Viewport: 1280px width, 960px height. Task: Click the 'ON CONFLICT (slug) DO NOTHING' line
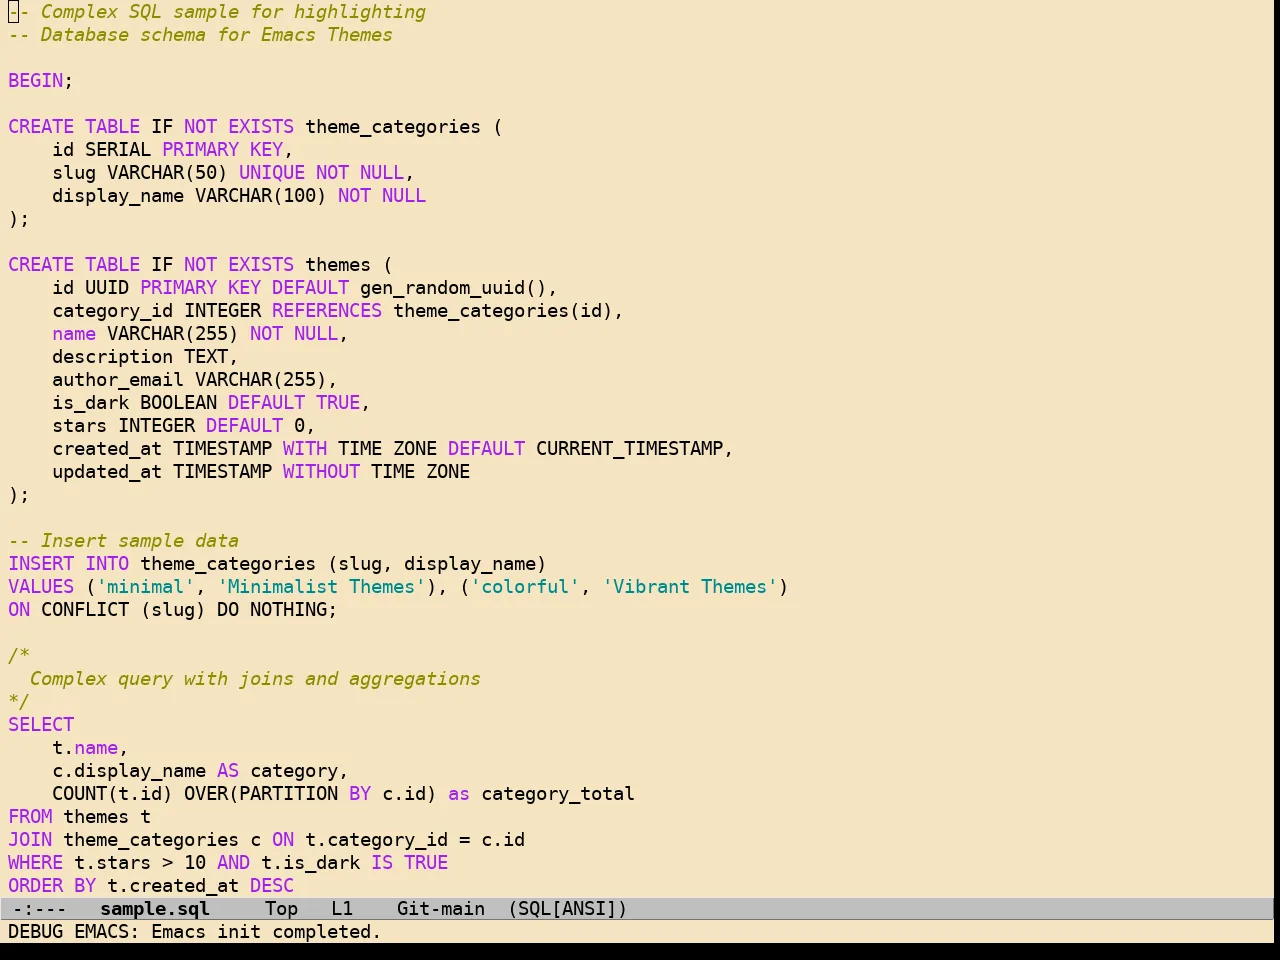(x=173, y=610)
